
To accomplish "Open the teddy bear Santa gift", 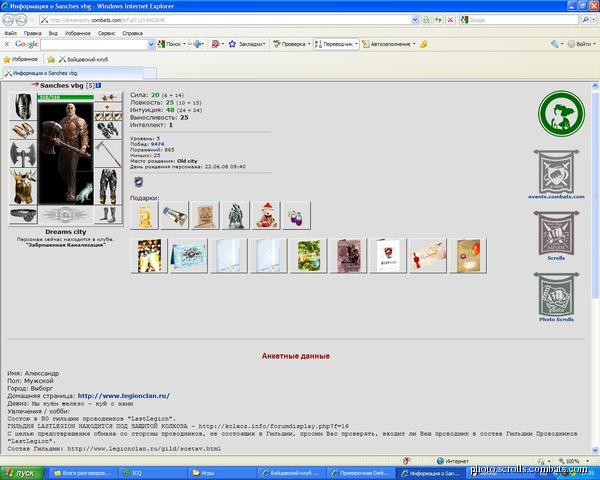I will click(x=266, y=216).
